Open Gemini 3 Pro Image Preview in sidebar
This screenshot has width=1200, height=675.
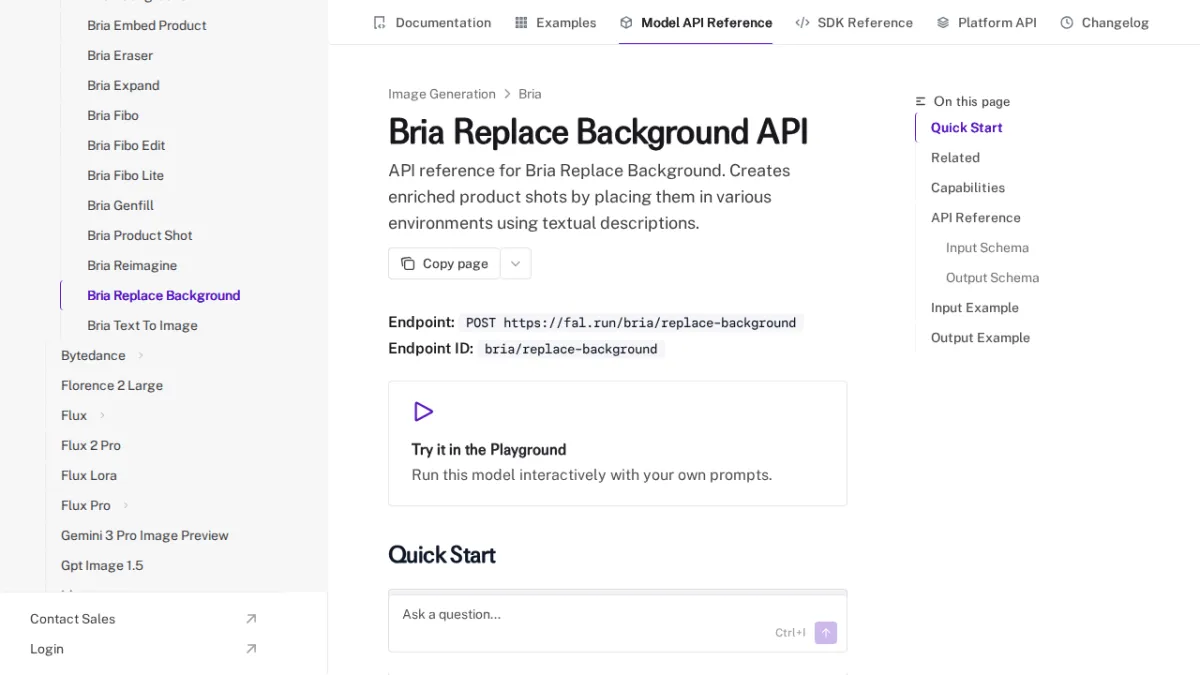[x=145, y=535]
